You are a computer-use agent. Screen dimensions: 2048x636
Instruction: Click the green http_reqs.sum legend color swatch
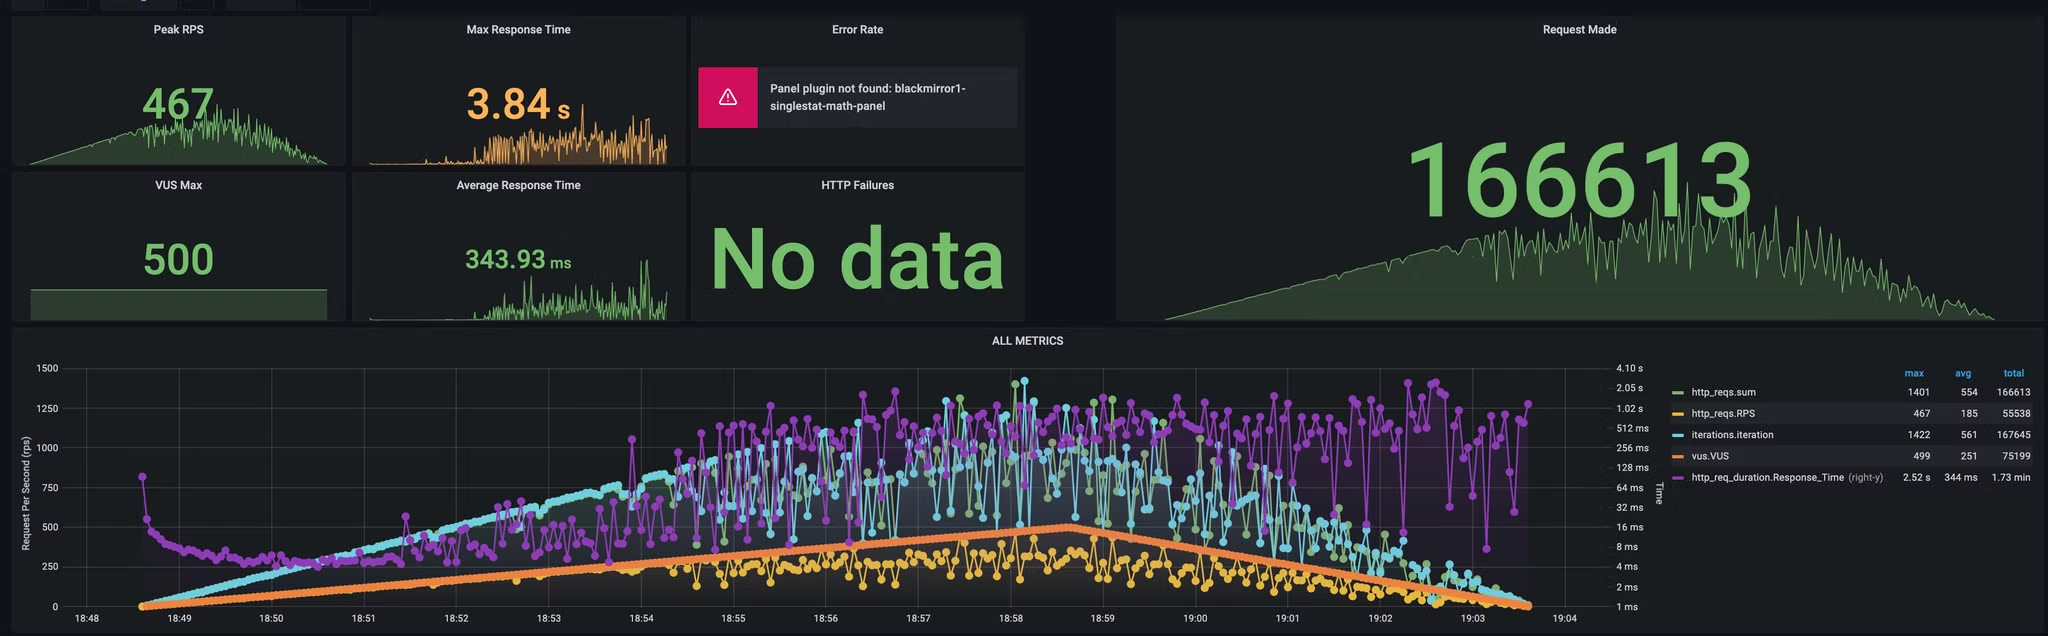click(x=1678, y=393)
